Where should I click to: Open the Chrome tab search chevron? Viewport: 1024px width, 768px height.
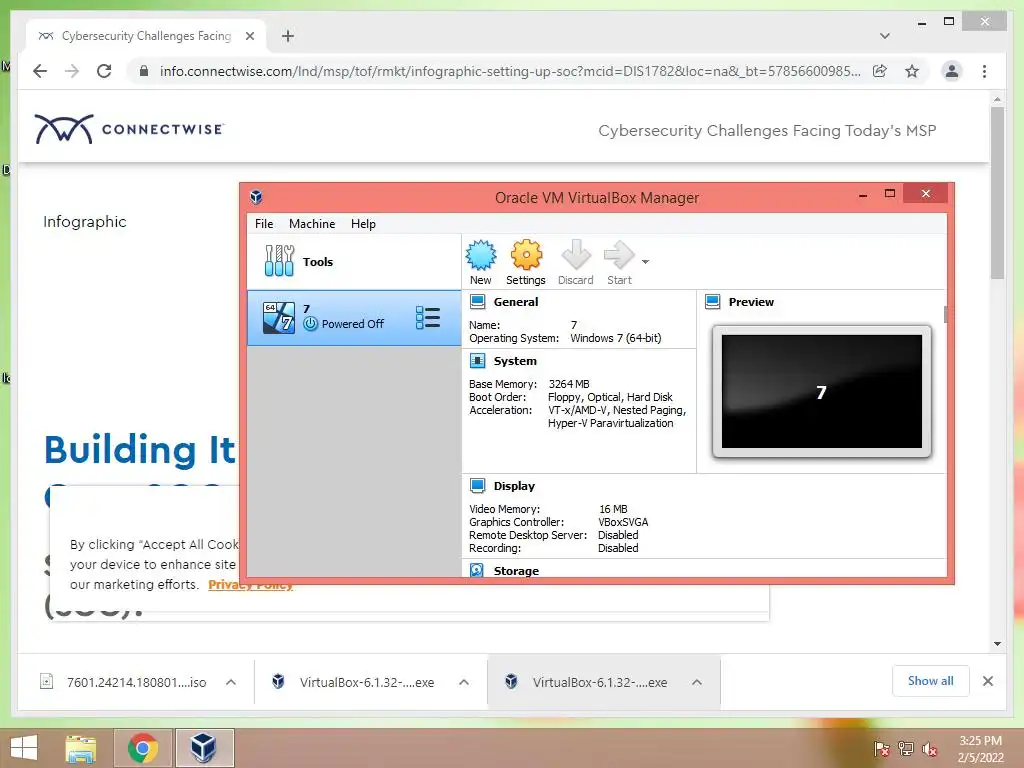884,36
